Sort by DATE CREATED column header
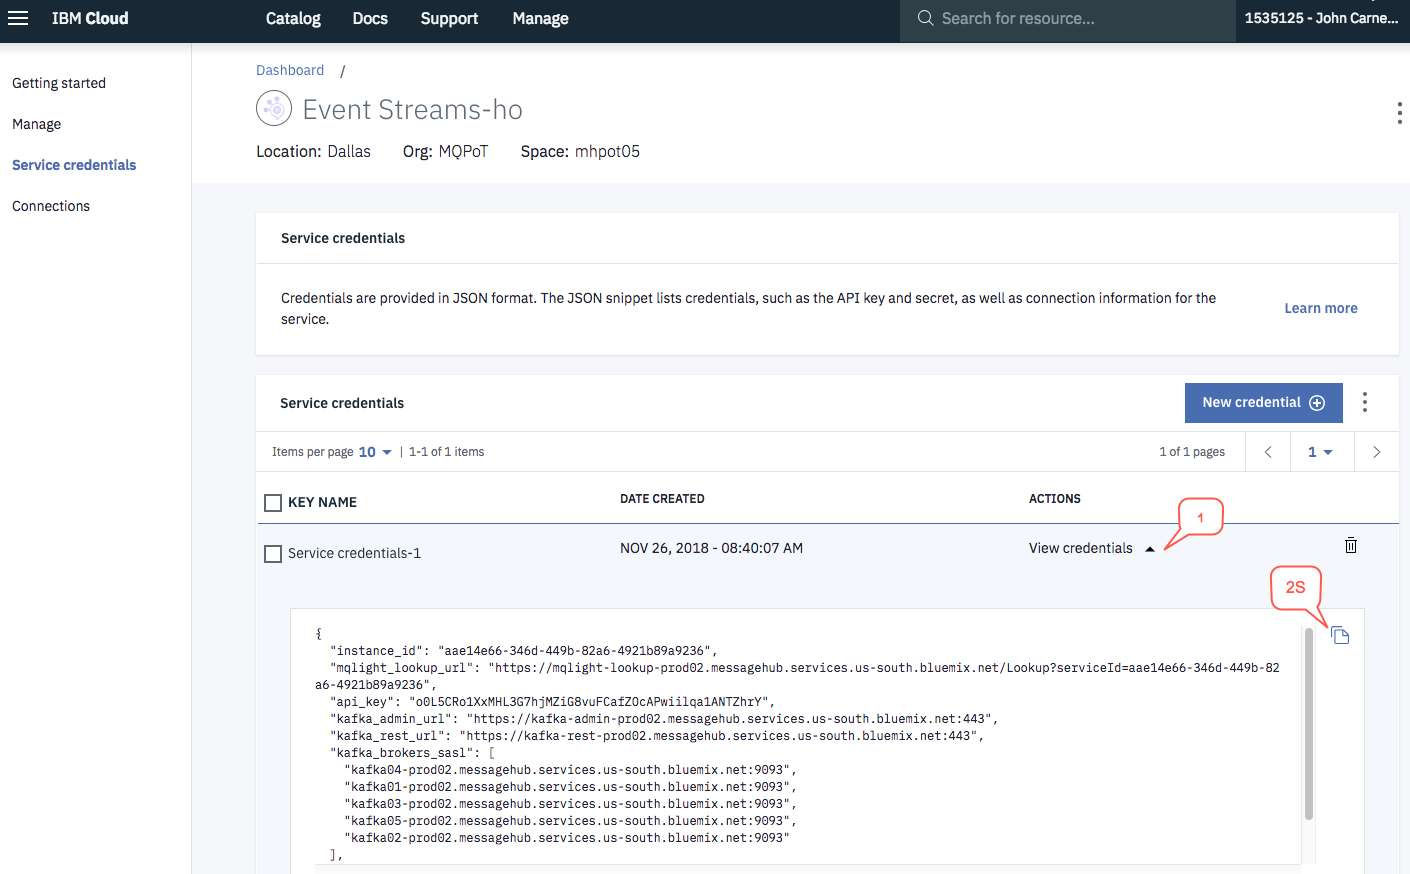The height and width of the screenshot is (874, 1410). coord(662,499)
